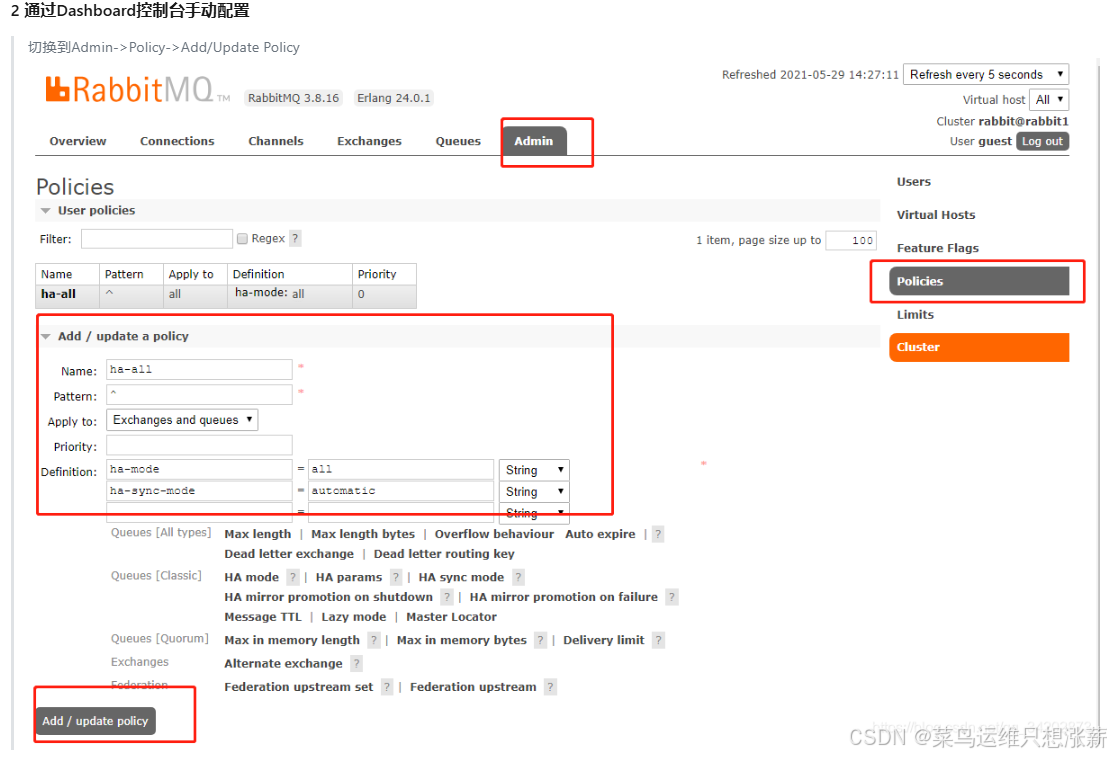Insert Overflow behaviour definition
Viewport: 1111px width, 757px height.
[494, 534]
